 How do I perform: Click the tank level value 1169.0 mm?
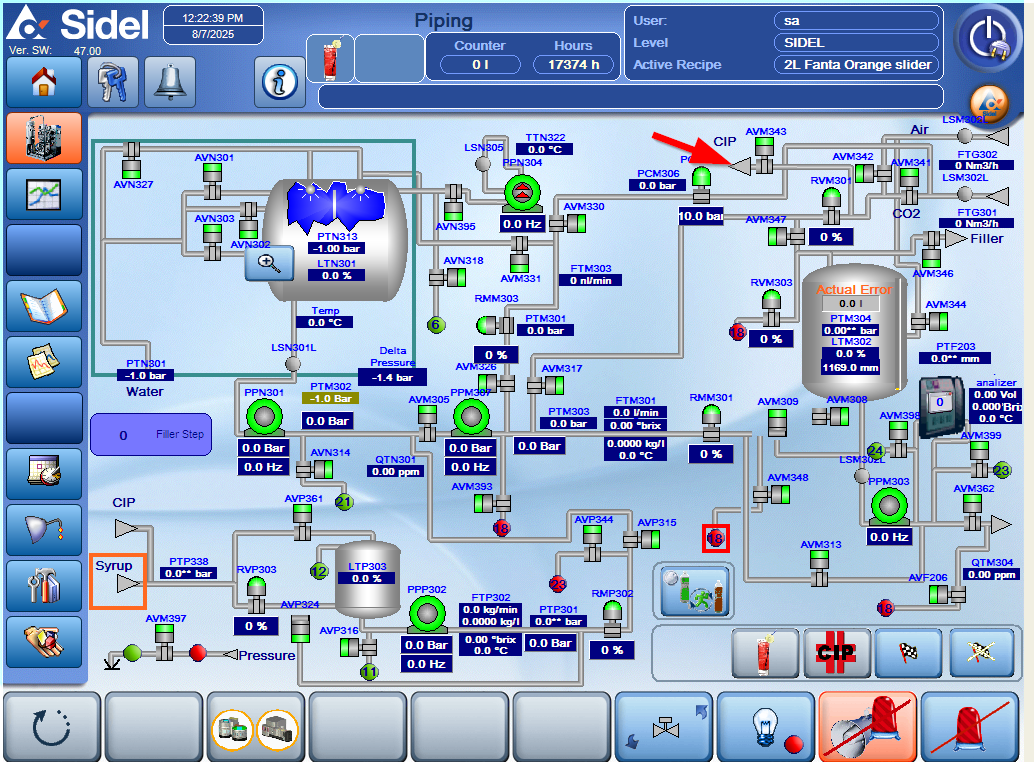pyautogui.click(x=850, y=368)
